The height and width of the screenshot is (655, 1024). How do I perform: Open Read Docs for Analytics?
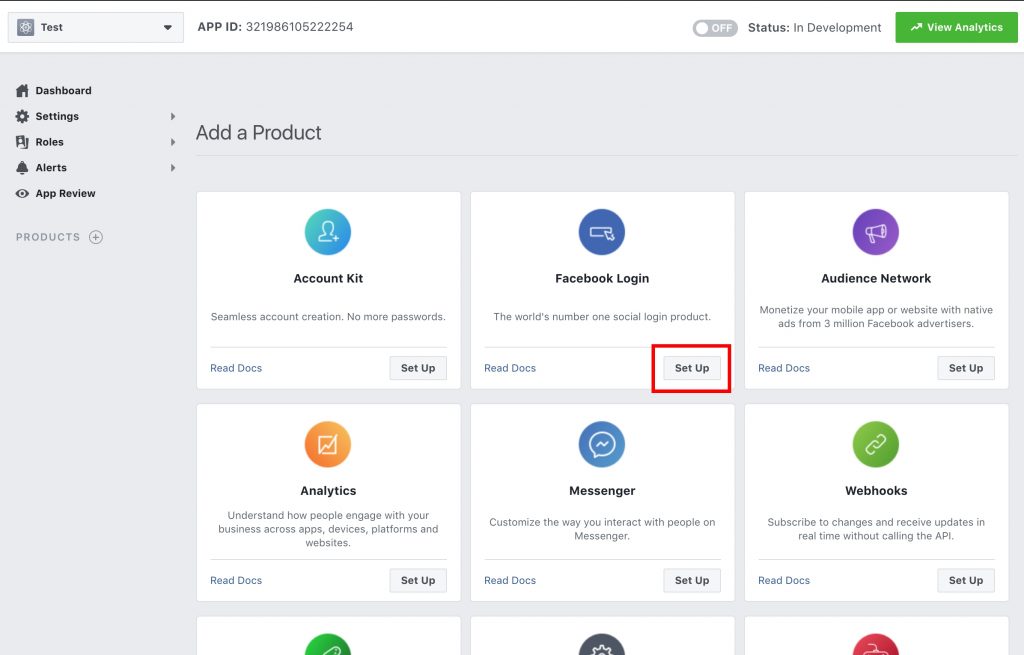point(236,581)
